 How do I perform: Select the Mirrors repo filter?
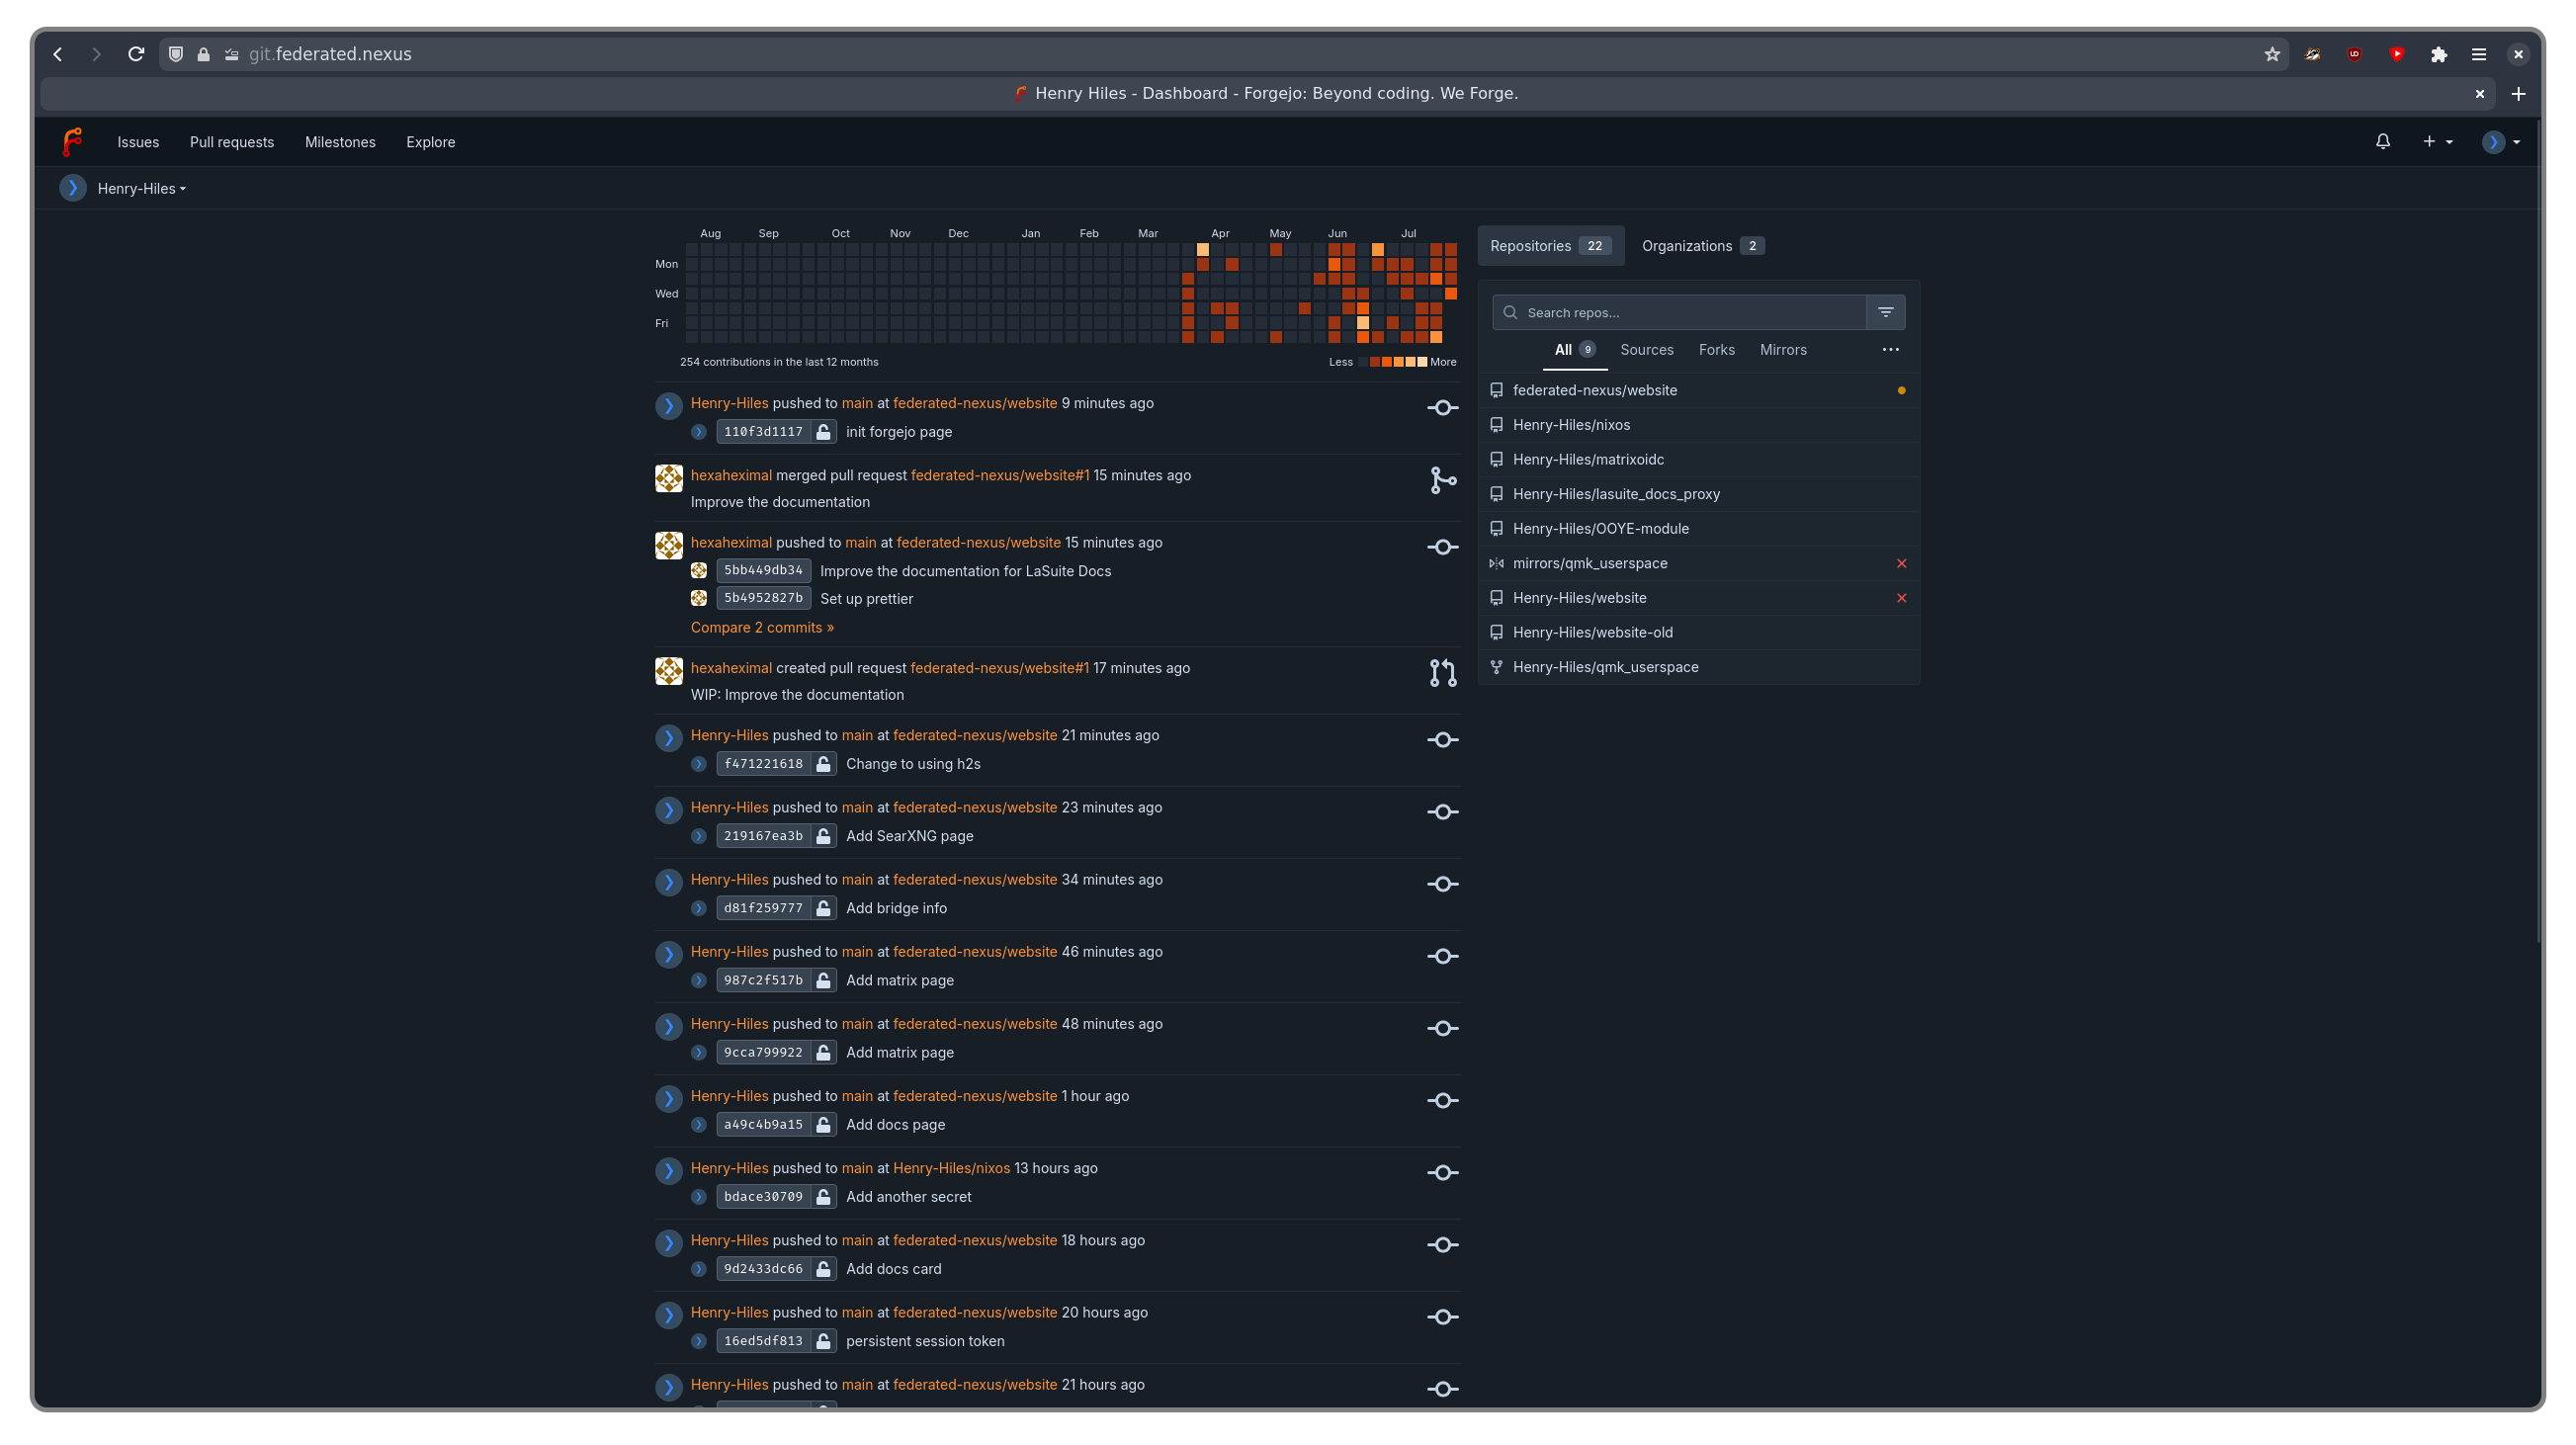pos(1783,350)
